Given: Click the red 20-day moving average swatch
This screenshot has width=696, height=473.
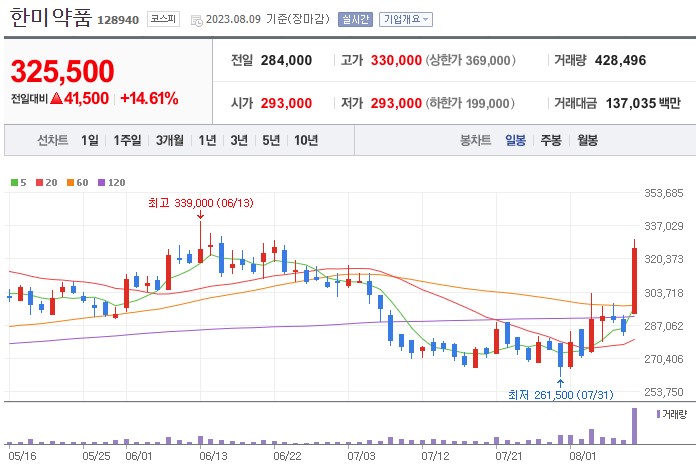Looking at the screenshot, I should click(x=40, y=182).
